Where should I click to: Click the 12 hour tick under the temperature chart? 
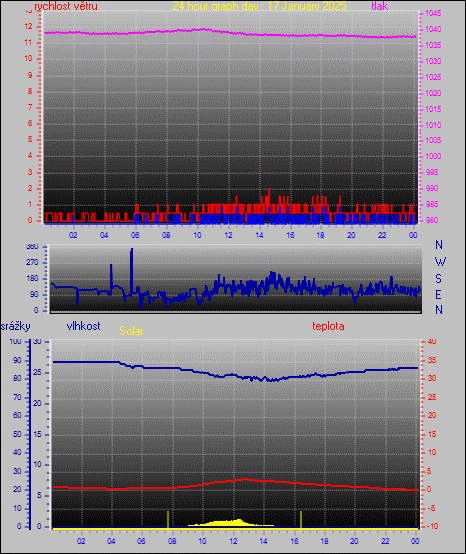[233, 541]
